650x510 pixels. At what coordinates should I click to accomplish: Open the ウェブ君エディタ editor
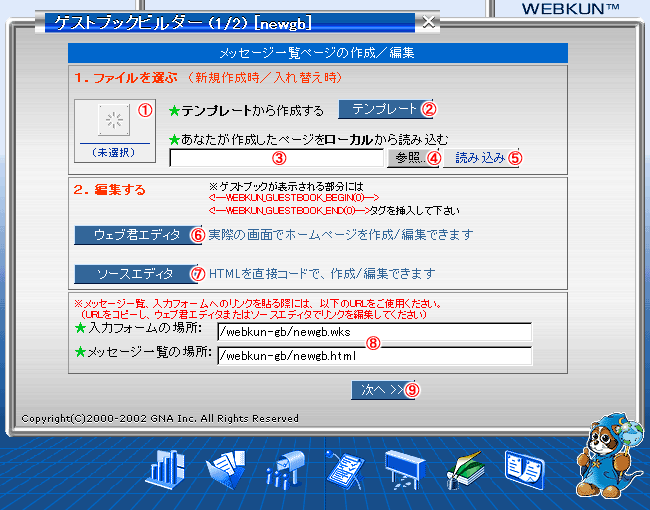pyautogui.click(x=130, y=234)
